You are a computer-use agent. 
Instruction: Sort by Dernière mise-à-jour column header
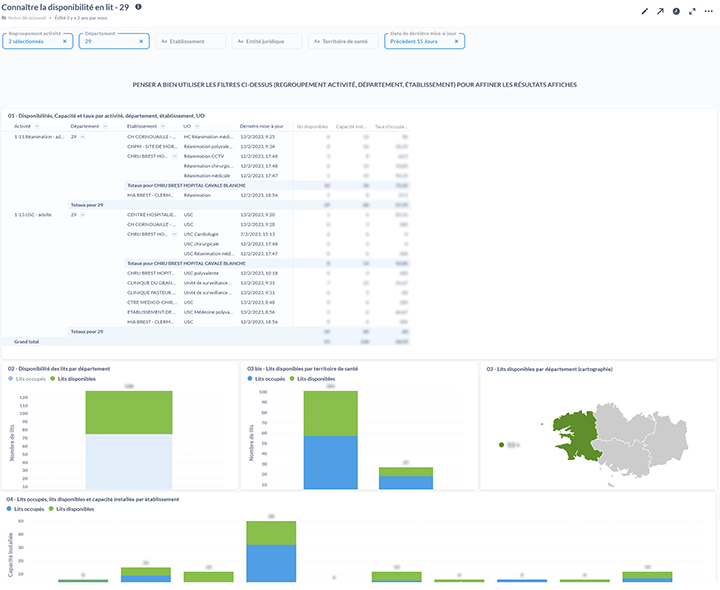pyautogui.click(x=262, y=127)
